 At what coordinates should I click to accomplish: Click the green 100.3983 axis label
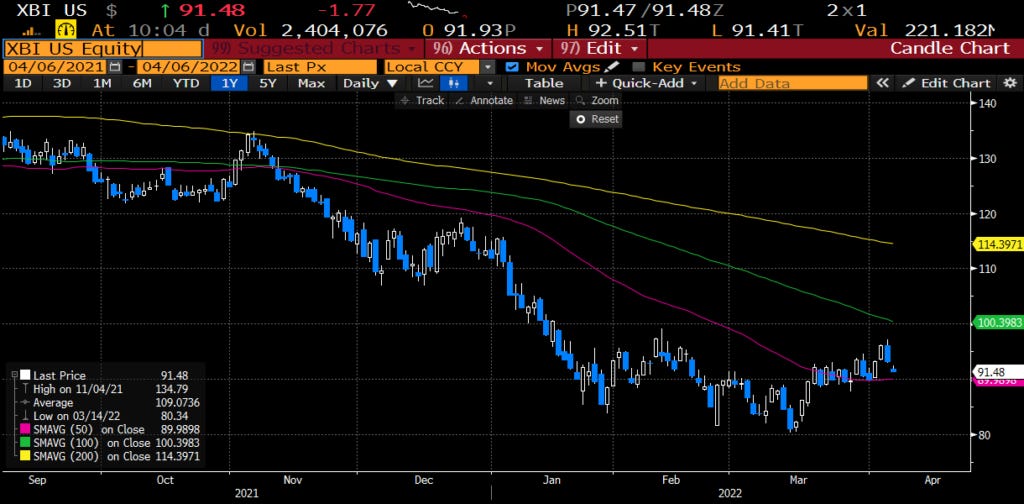point(997,322)
